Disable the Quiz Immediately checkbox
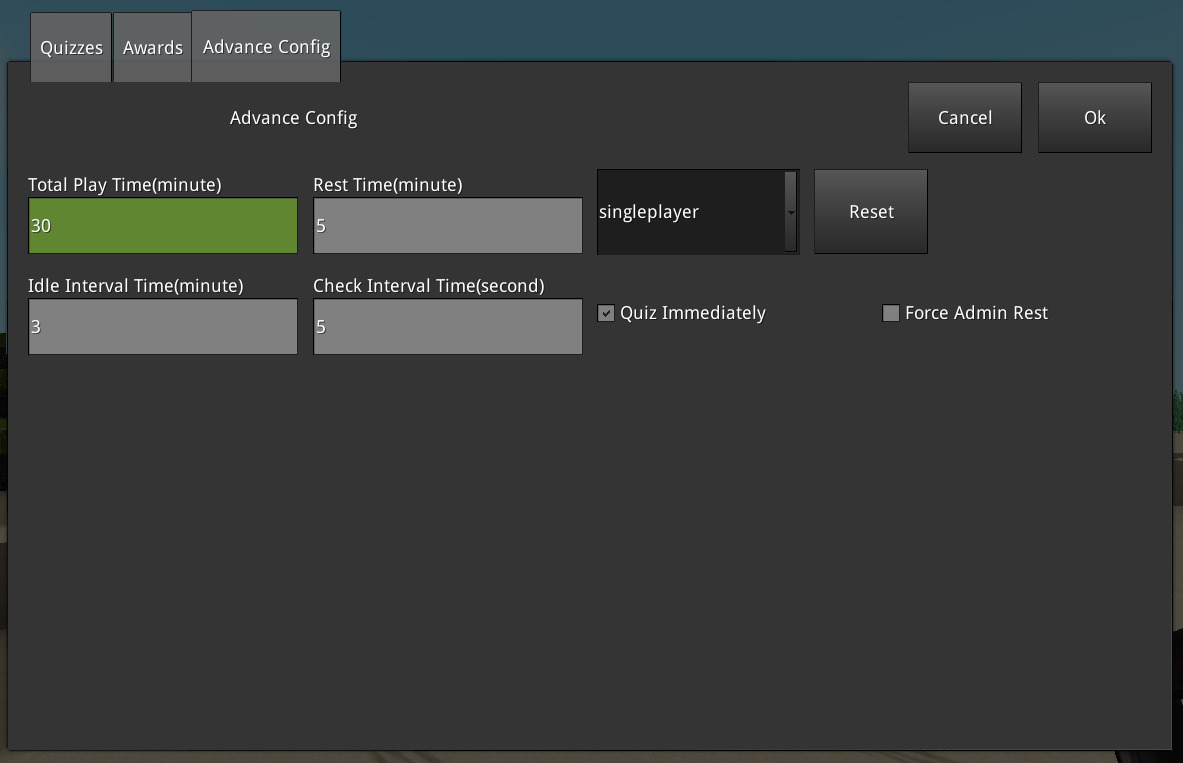Viewport: 1183px width, 763px height. (606, 313)
